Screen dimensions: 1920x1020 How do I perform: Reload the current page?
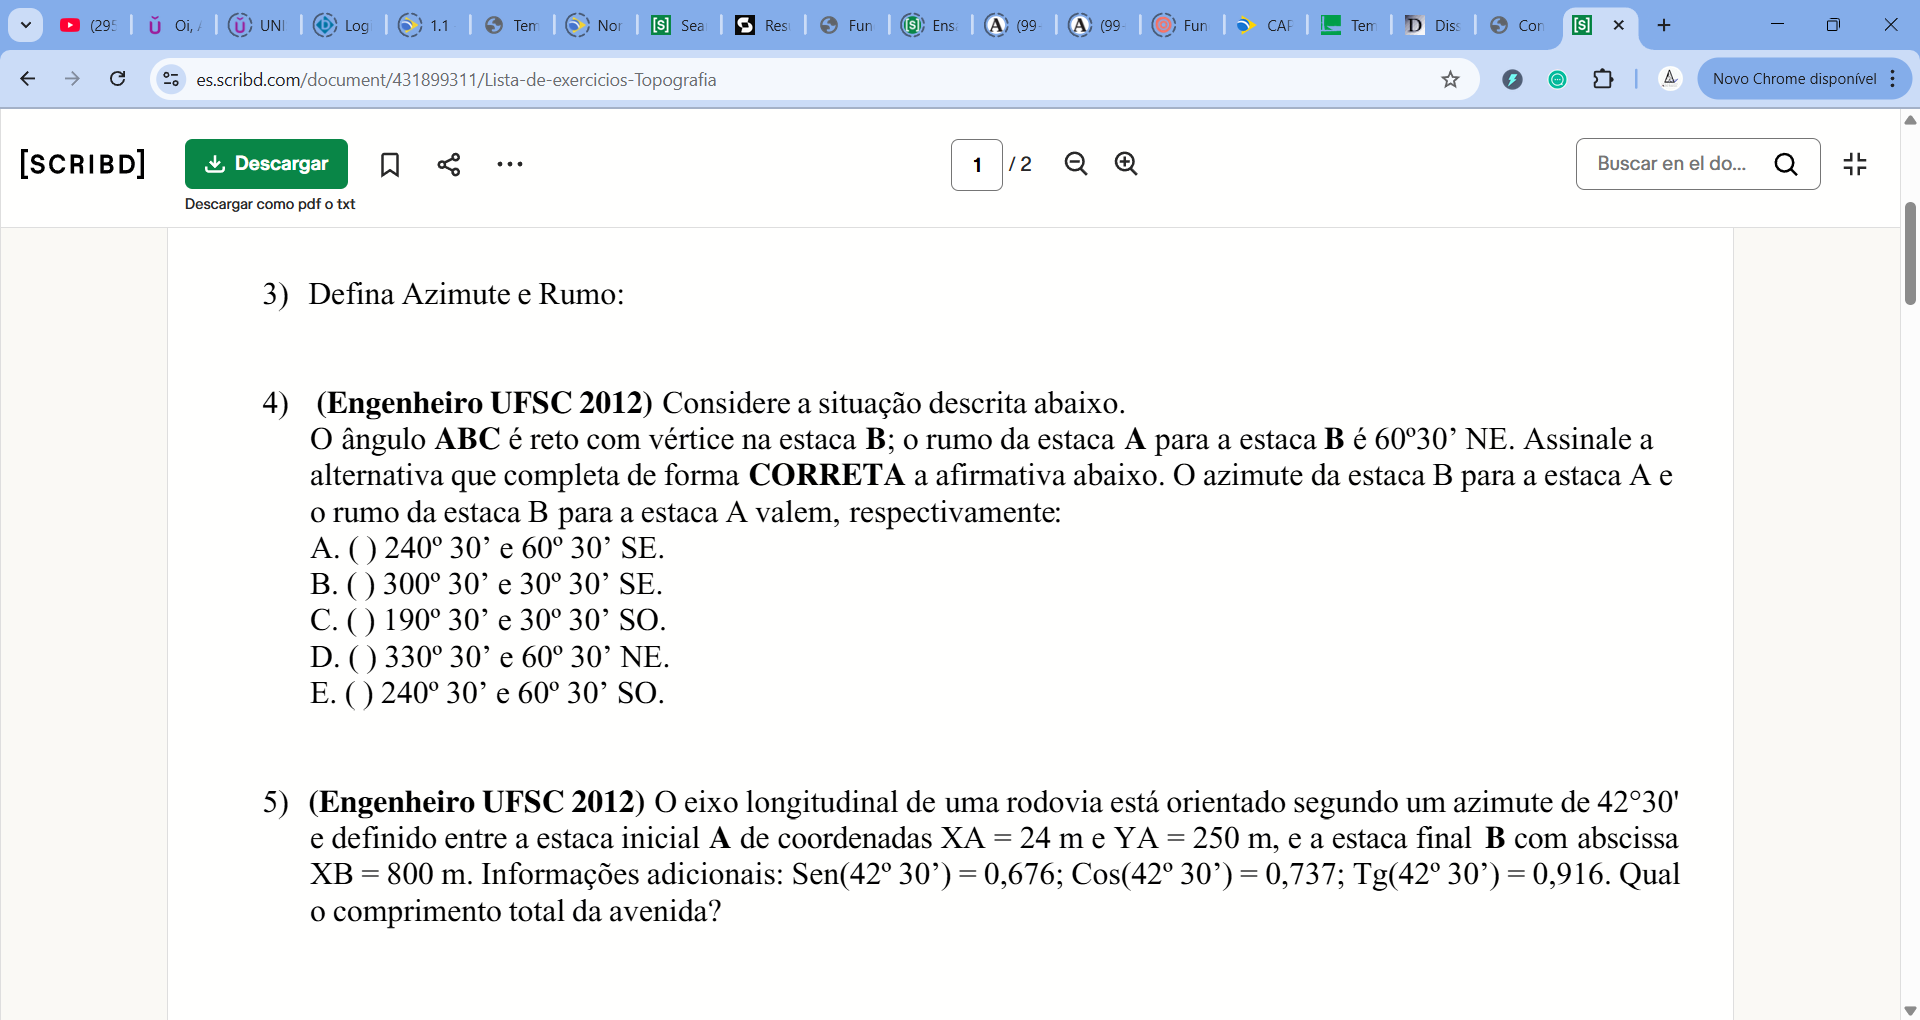pyautogui.click(x=118, y=79)
